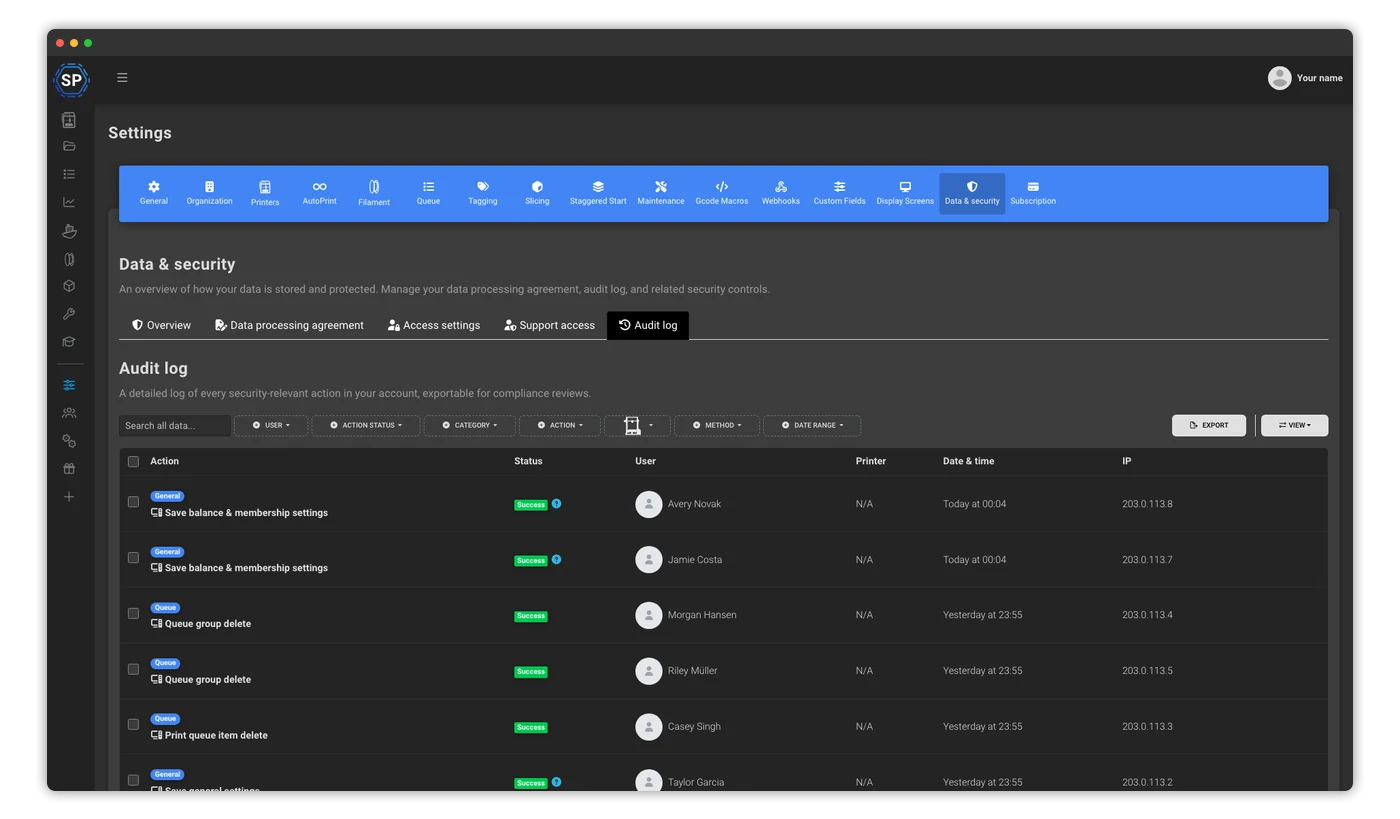The height and width of the screenshot is (819, 1400).
Task: Open the Printers settings tab
Action: pos(265,193)
